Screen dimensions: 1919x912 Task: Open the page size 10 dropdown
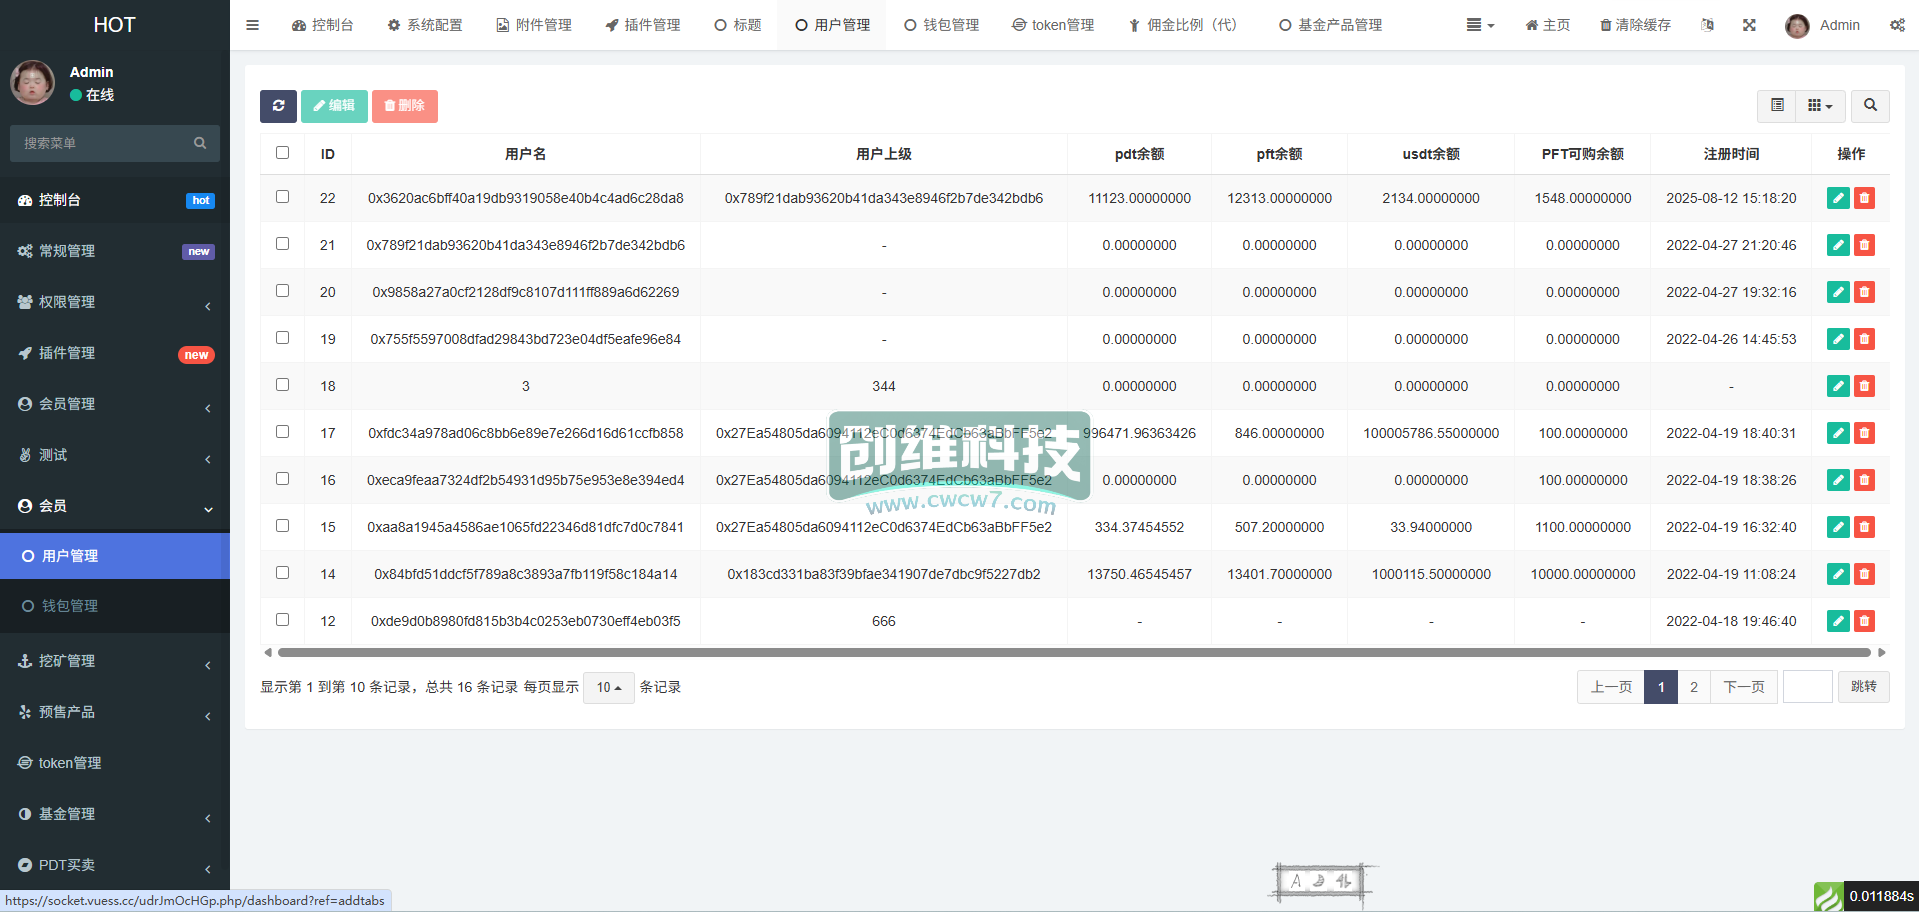pyautogui.click(x=608, y=687)
